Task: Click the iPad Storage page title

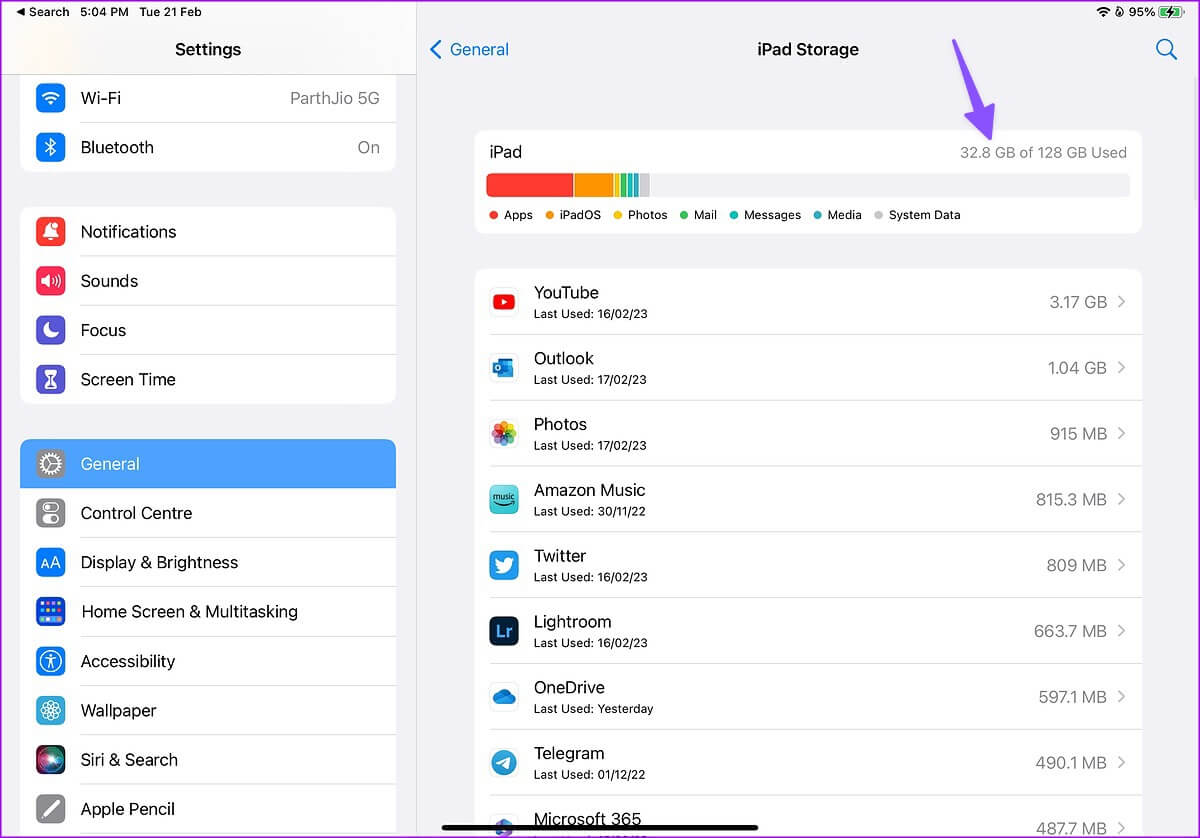Action: [x=808, y=49]
